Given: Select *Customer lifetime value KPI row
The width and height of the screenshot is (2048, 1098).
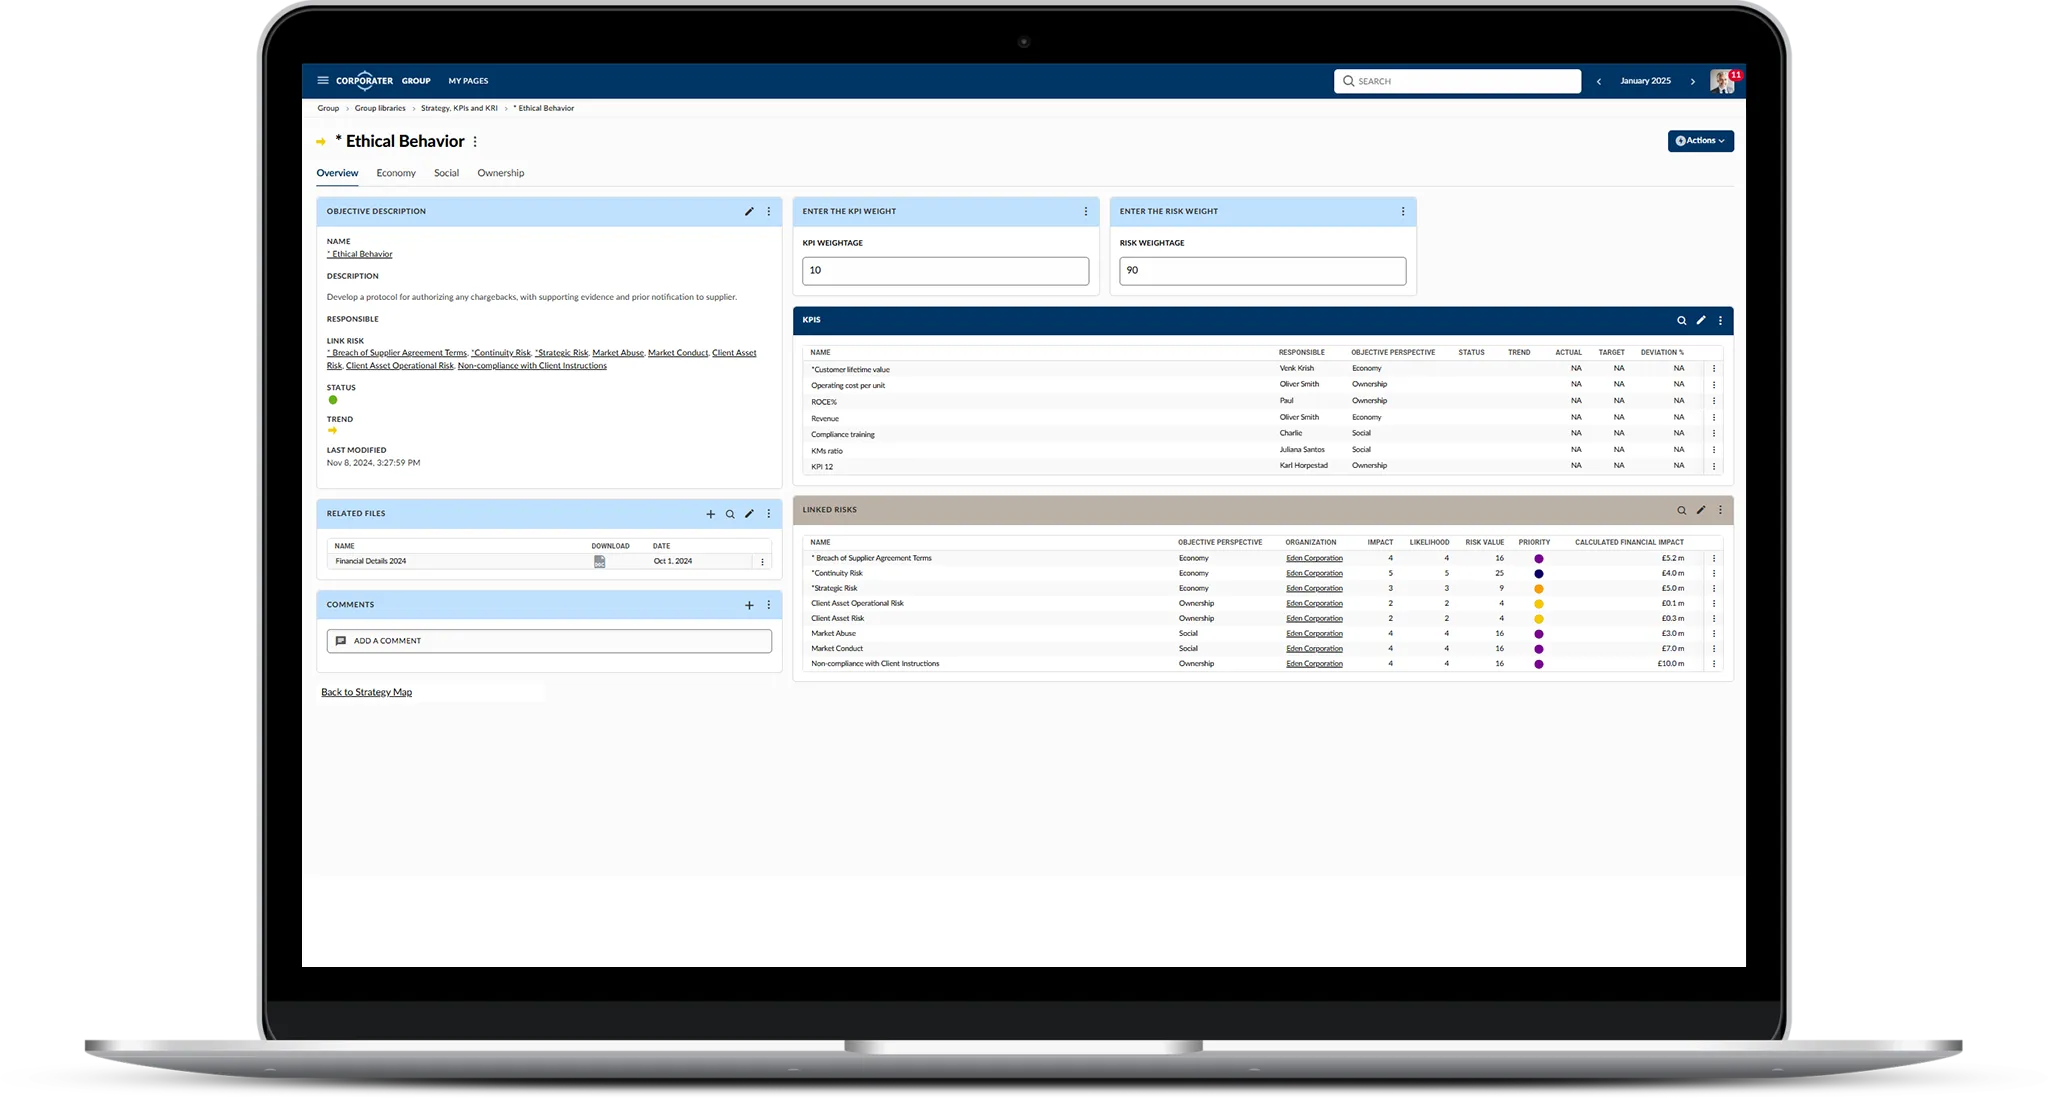Looking at the screenshot, I should click(x=1262, y=369).
